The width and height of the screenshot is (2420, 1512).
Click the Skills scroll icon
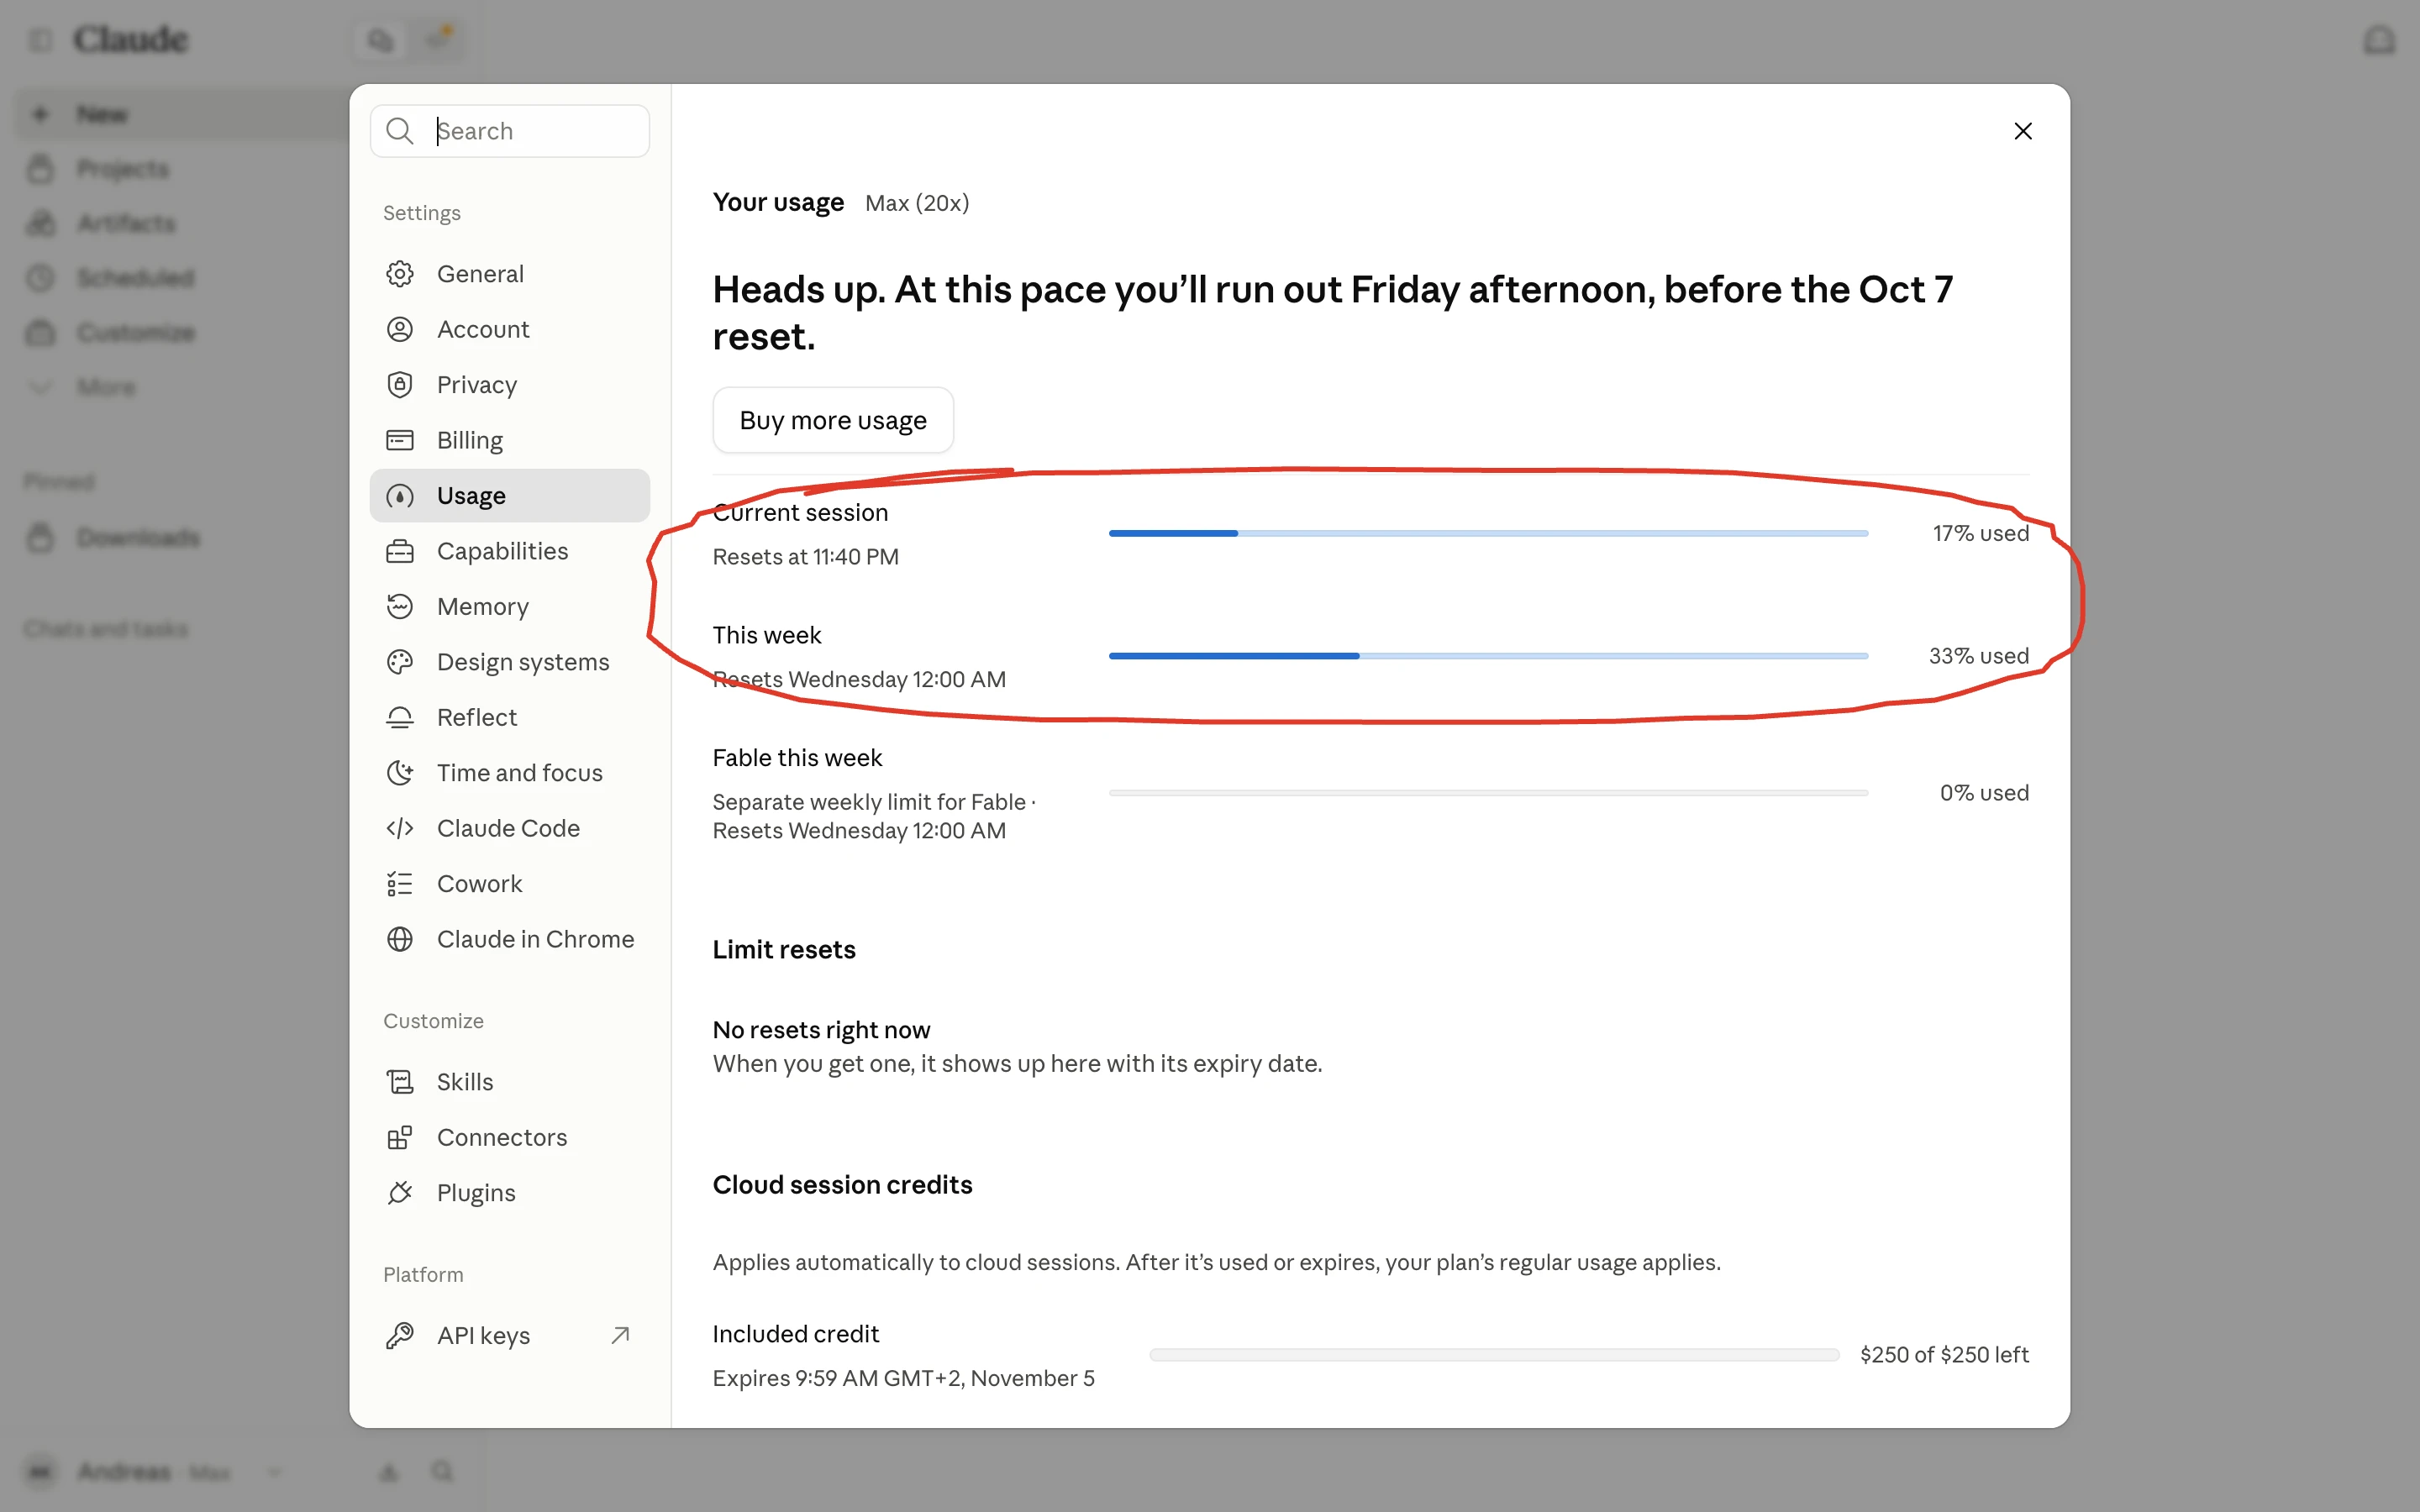(400, 1082)
